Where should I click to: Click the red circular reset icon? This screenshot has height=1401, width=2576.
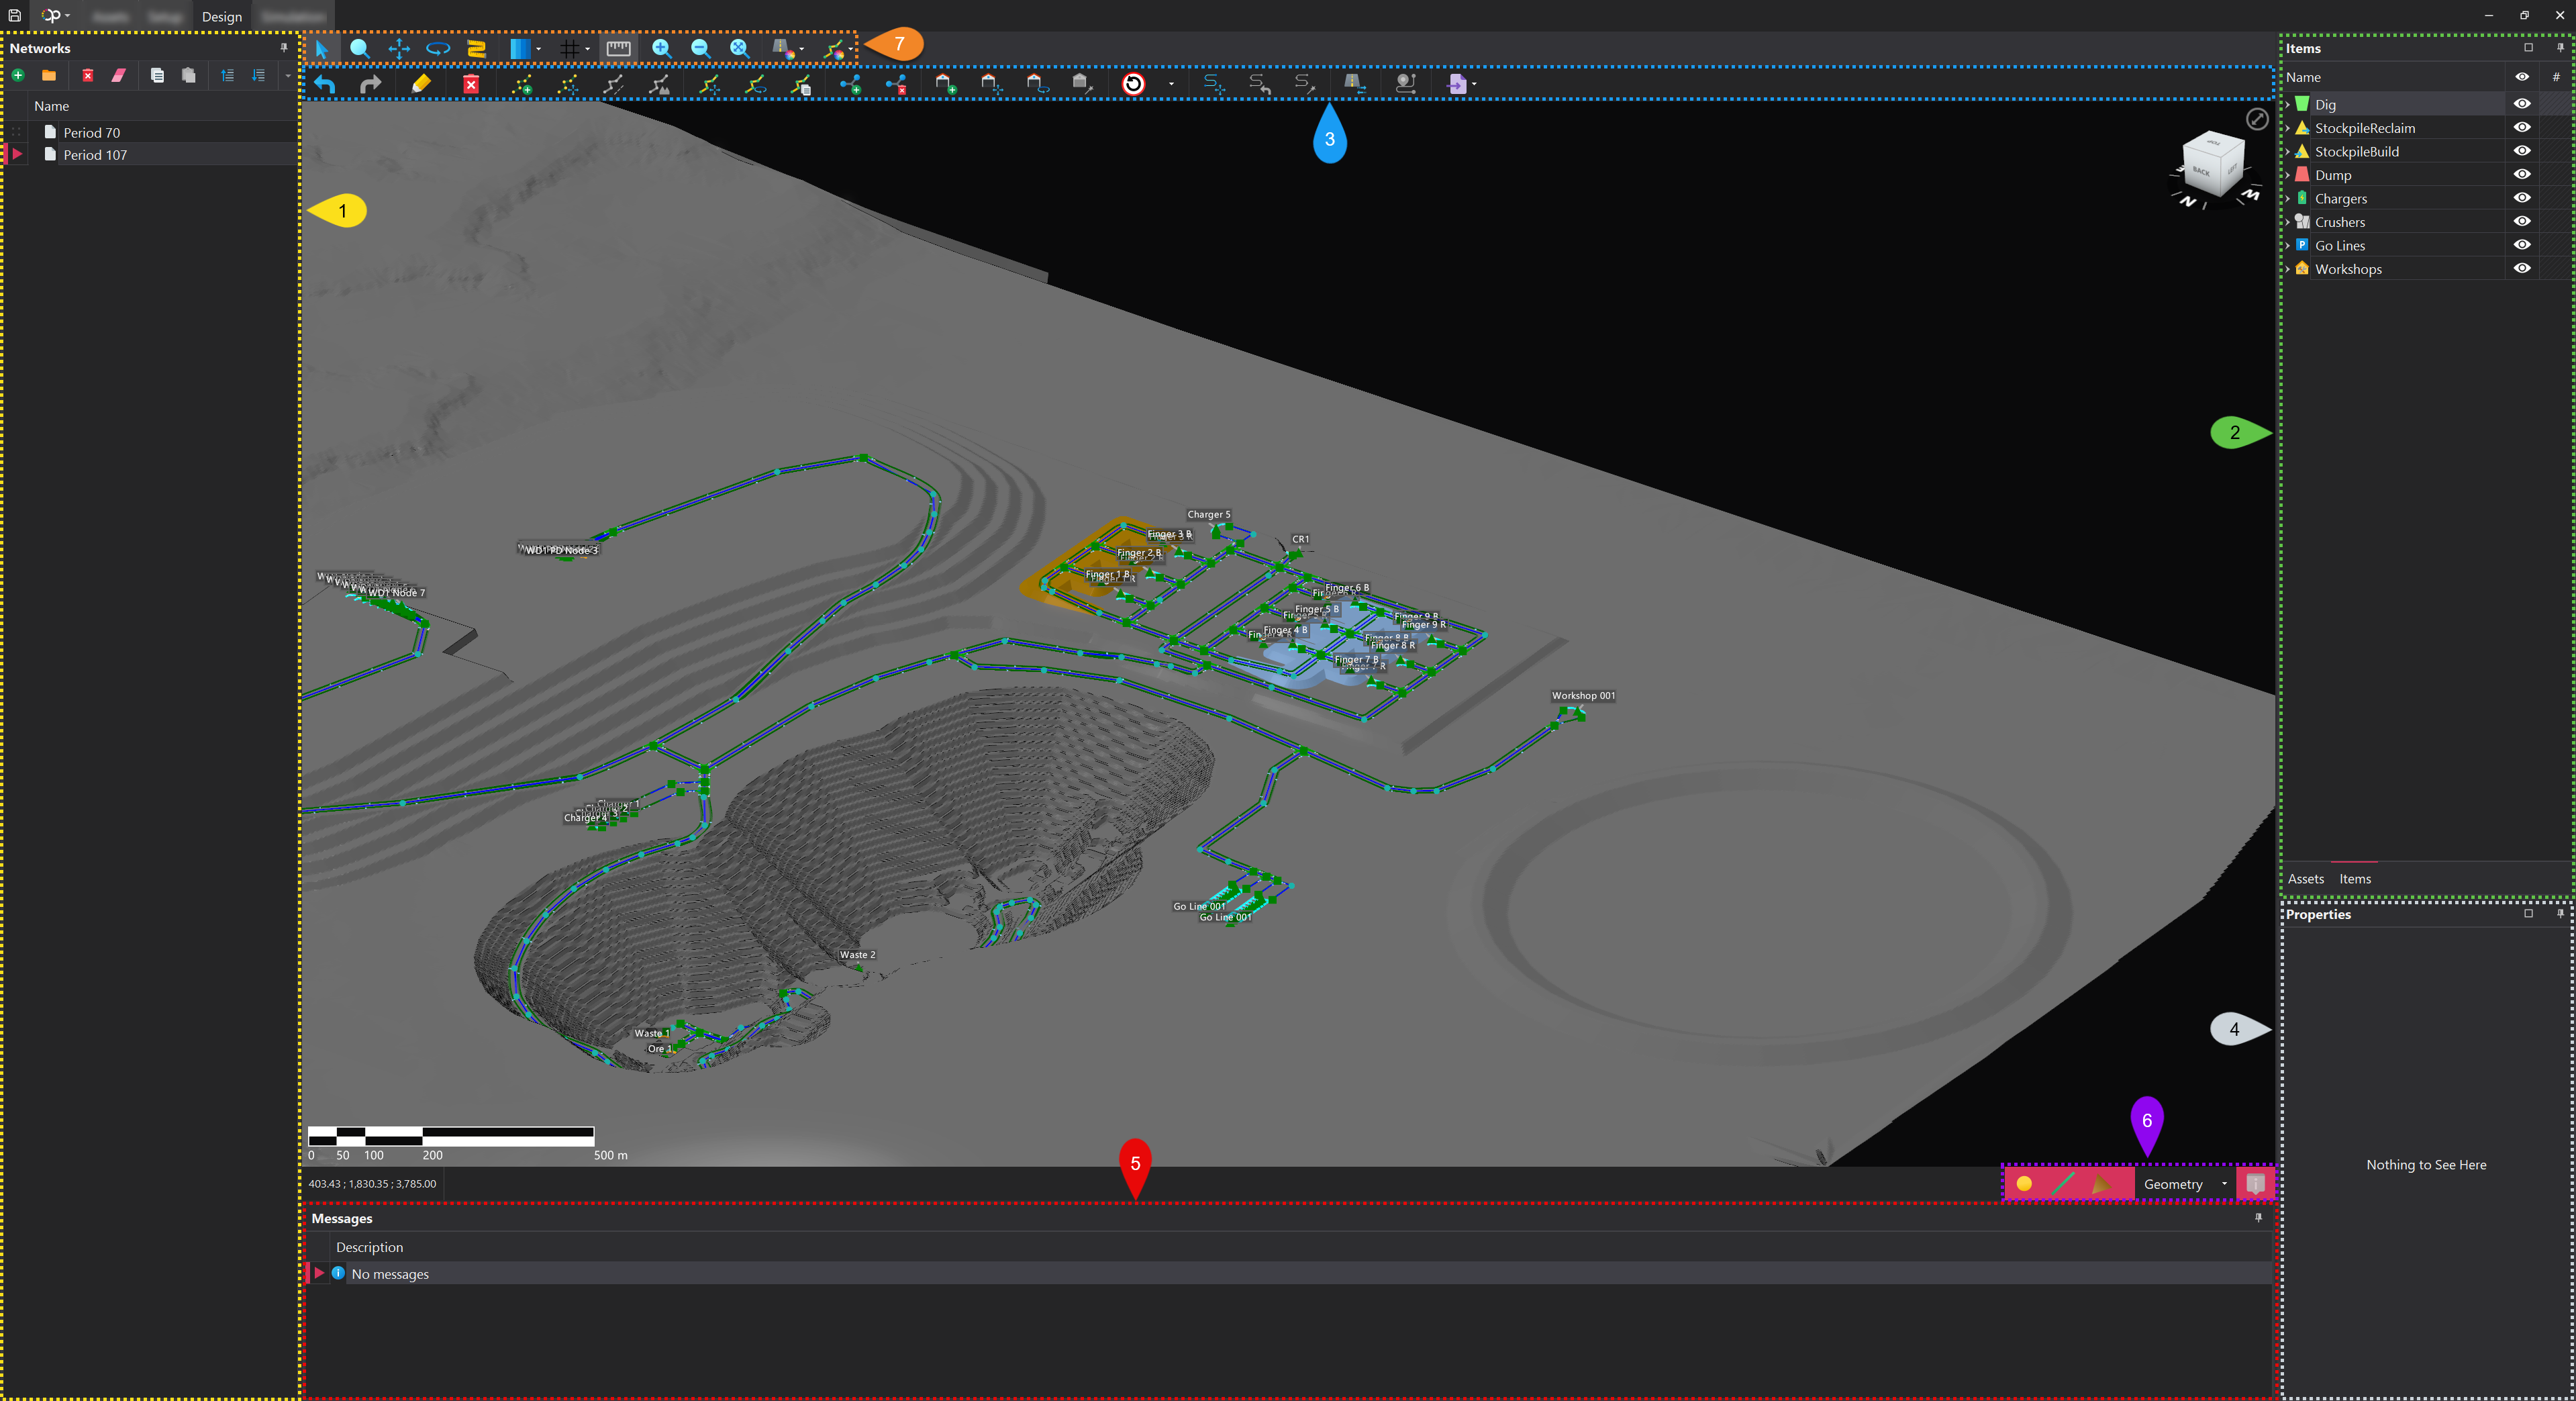(1133, 84)
